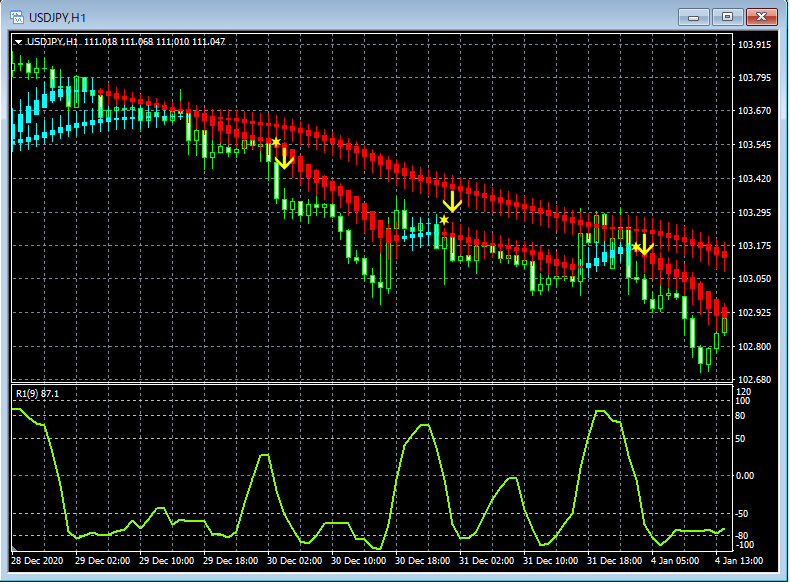Click the 29 Dec 18:00 time label
790x582 pixels.
coord(230,561)
